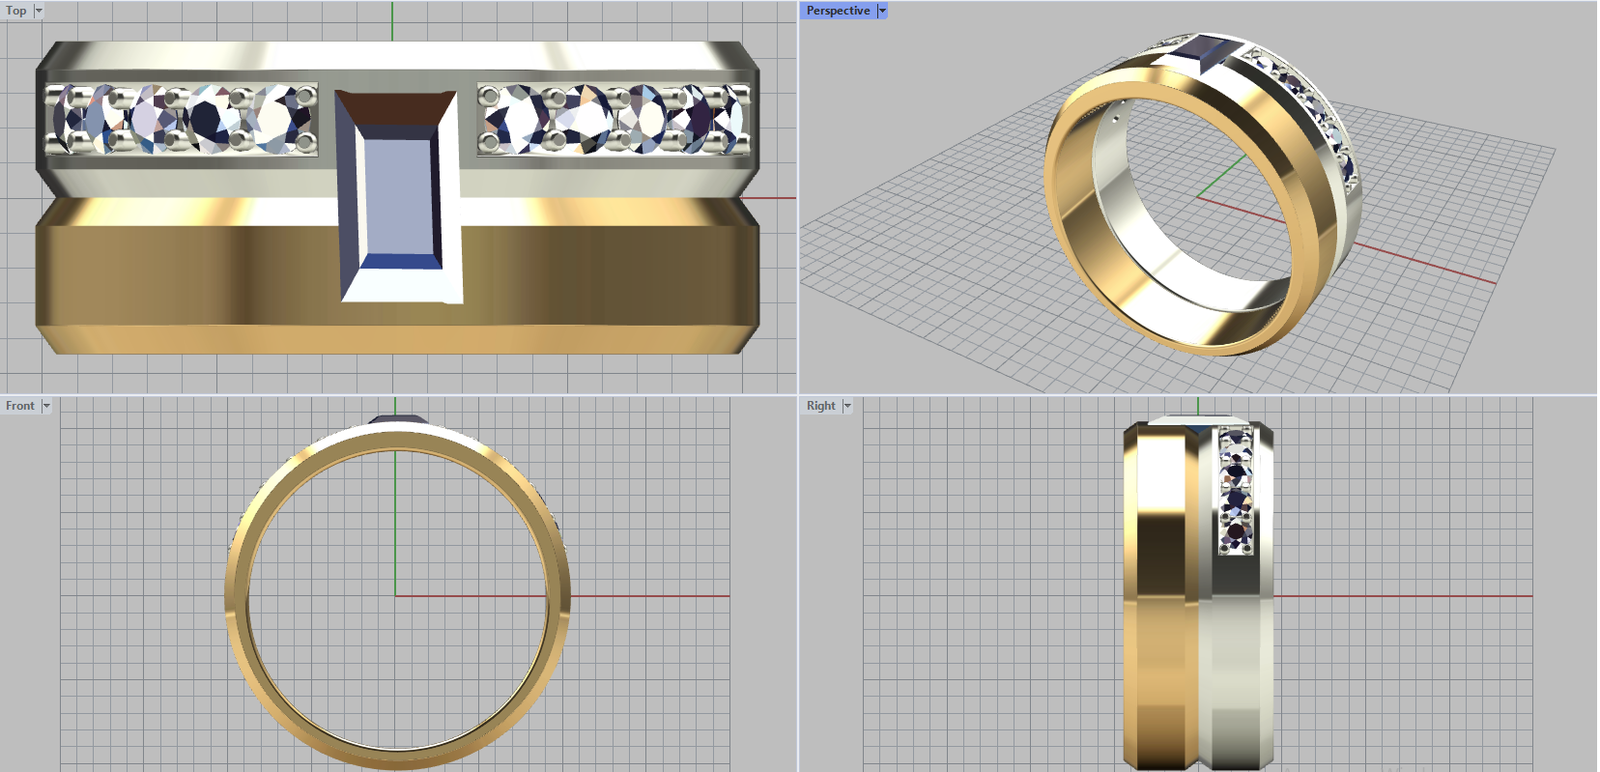Viewport: 1600px width, 772px height.
Task: Click the Perspective viewport title
Action: point(838,11)
